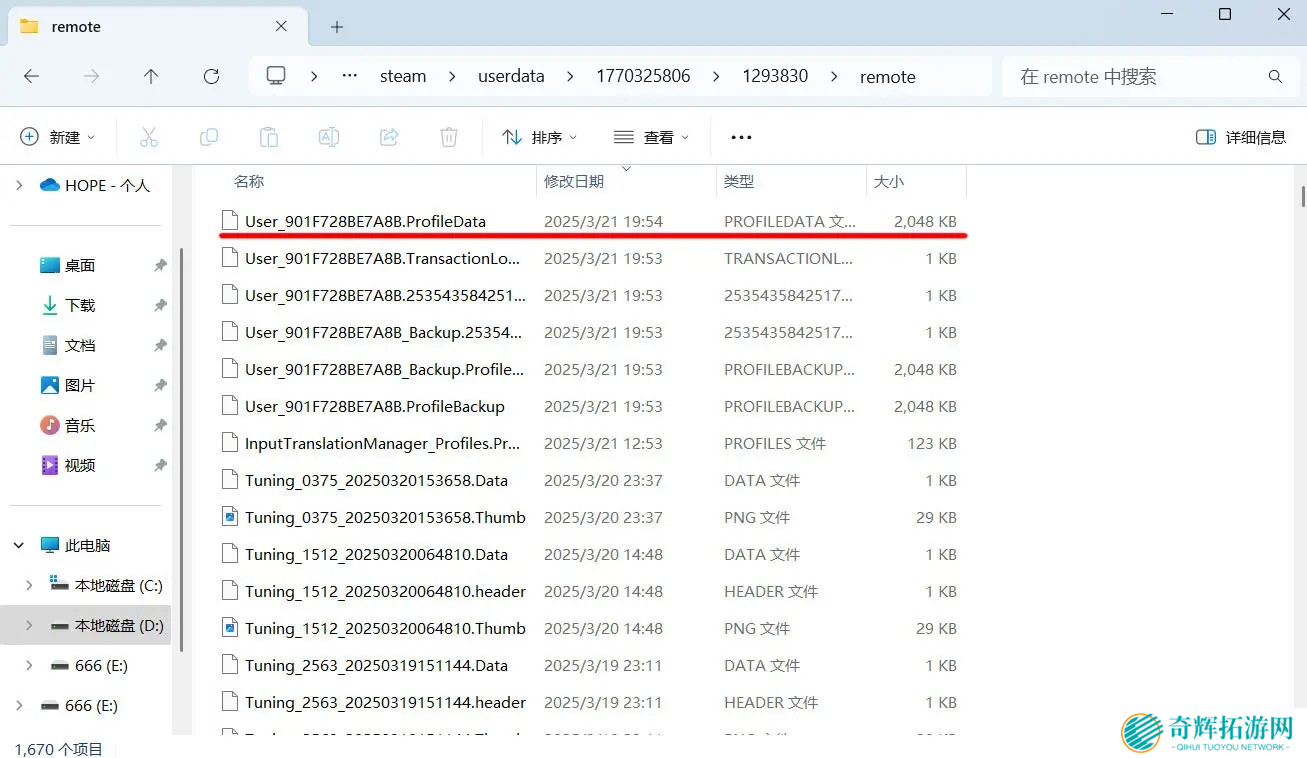The width and height of the screenshot is (1307, 758).
Task: Click the Rename icon in toolbar
Action: click(x=329, y=137)
